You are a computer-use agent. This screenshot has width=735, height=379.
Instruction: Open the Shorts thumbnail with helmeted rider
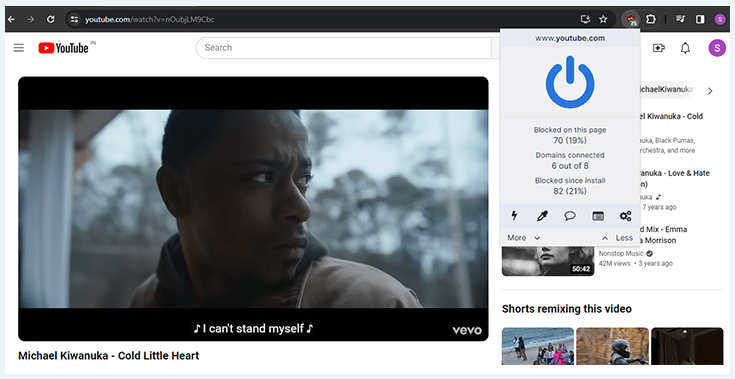point(613,346)
